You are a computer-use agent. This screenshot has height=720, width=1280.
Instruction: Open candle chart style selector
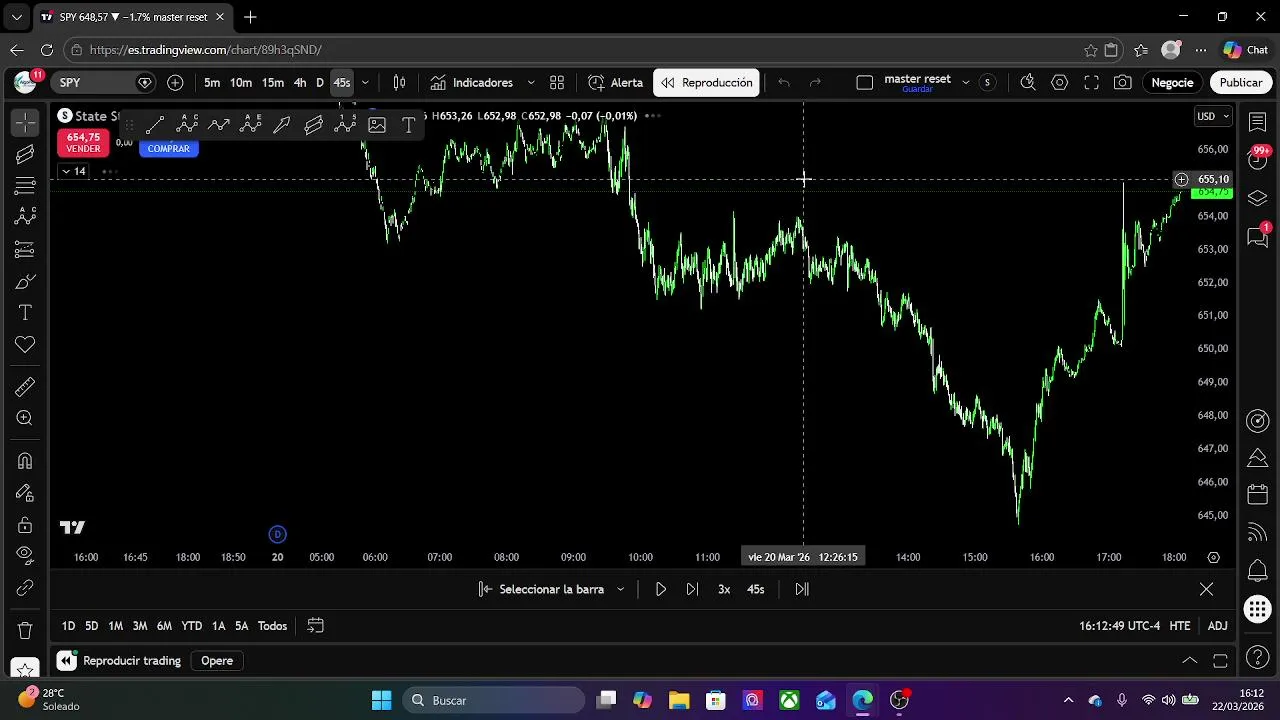[399, 83]
